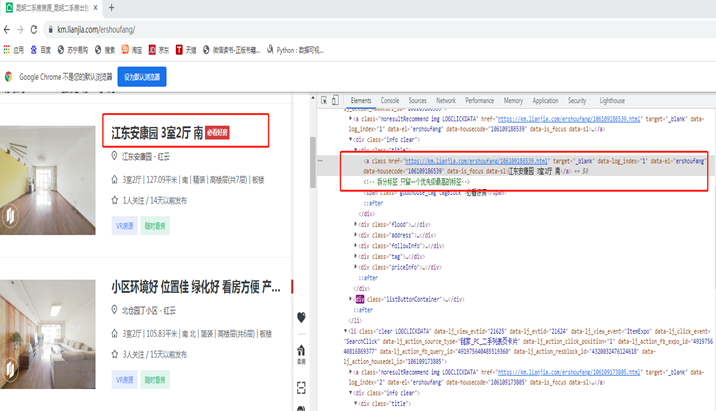Open the Python 数据可视 bookmark
The height and width of the screenshot is (411, 716).
pyautogui.click(x=295, y=50)
